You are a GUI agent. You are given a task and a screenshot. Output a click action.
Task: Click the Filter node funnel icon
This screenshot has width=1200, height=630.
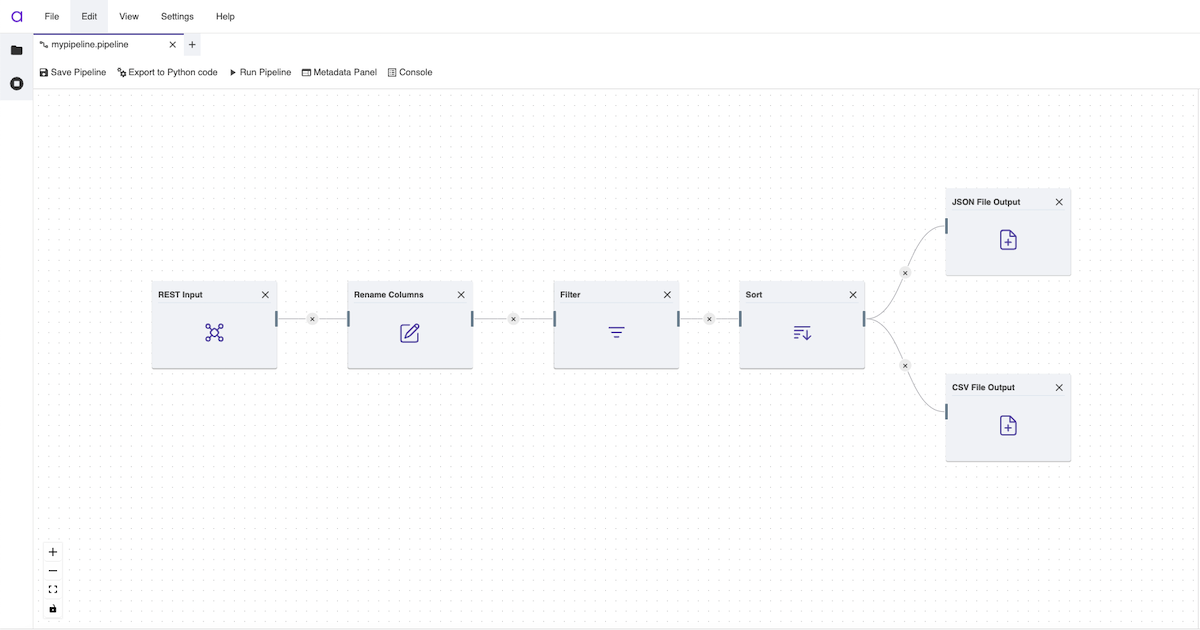(616, 333)
